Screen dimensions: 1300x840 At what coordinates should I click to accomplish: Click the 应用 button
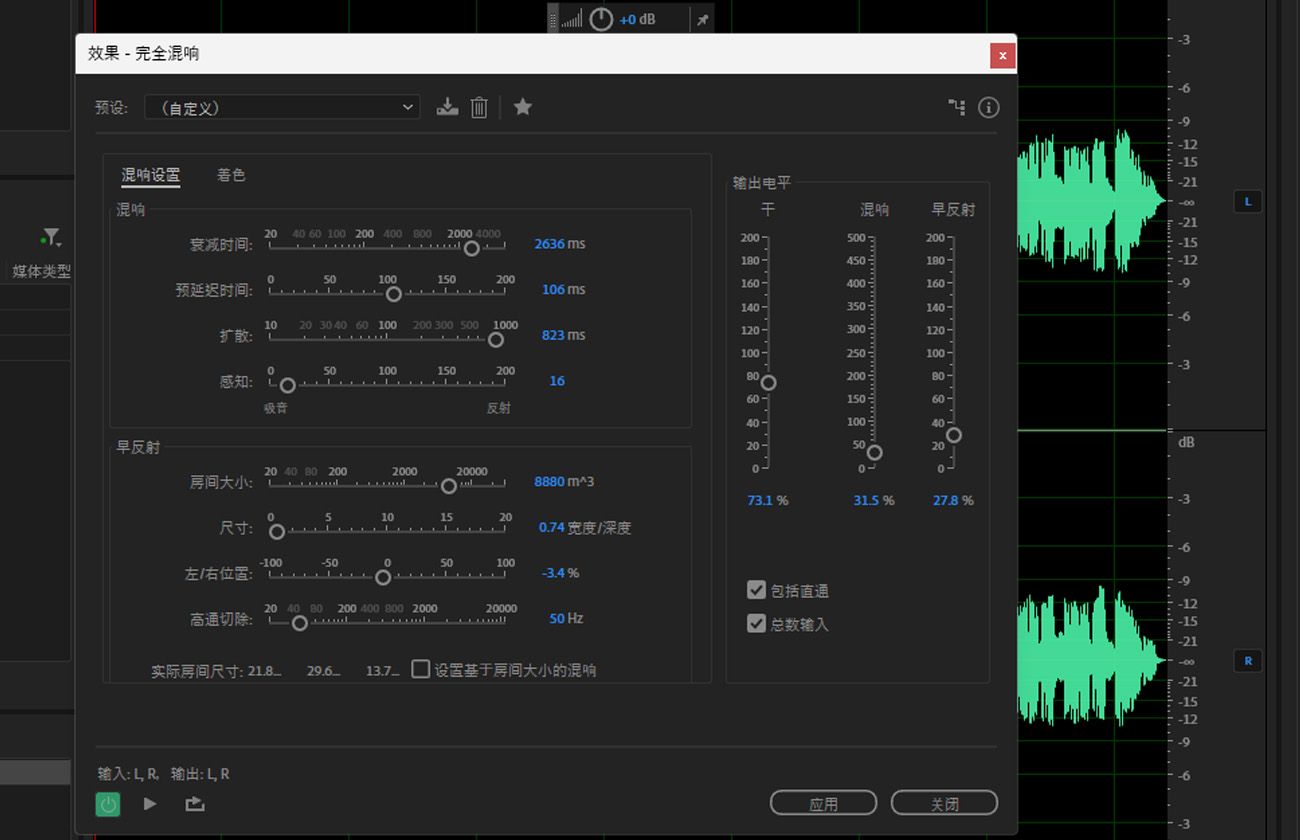(823, 803)
